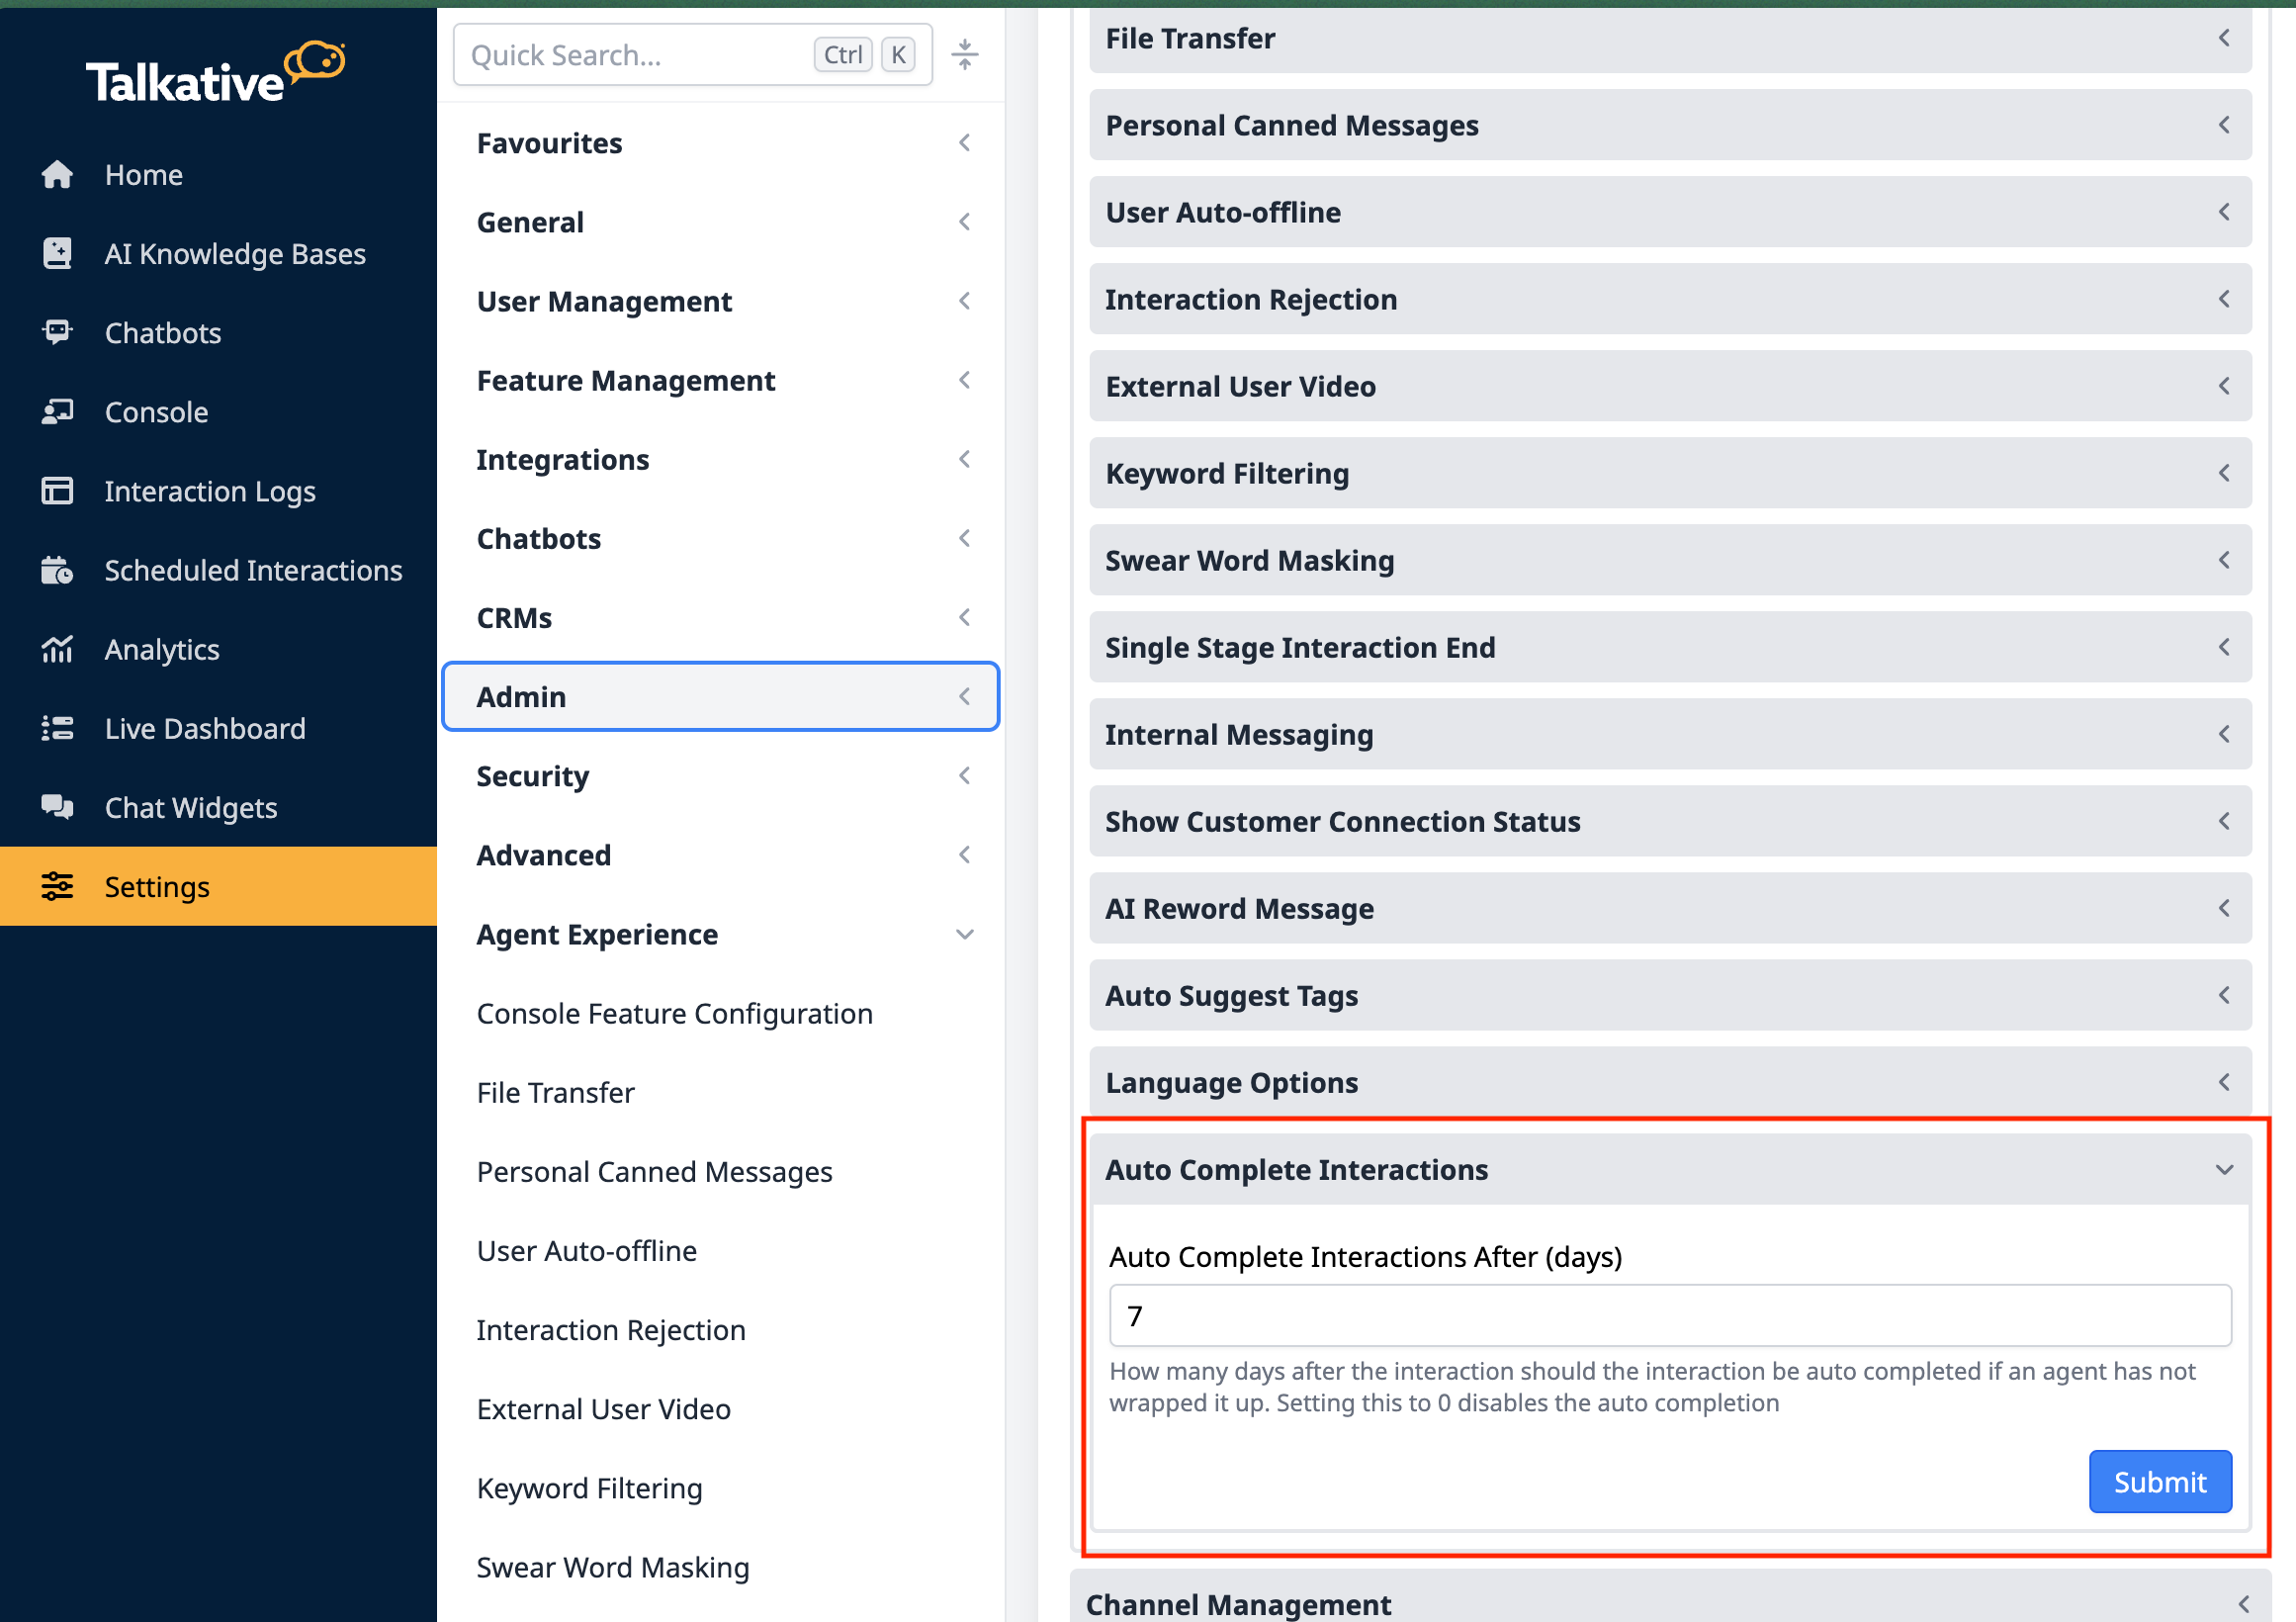The height and width of the screenshot is (1622, 2296).
Task: Collapse the Agent Experience menu group
Action: point(964,934)
